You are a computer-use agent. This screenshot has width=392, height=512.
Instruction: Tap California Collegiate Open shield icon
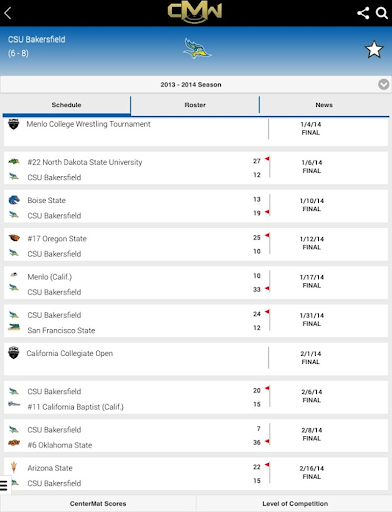click(14, 353)
